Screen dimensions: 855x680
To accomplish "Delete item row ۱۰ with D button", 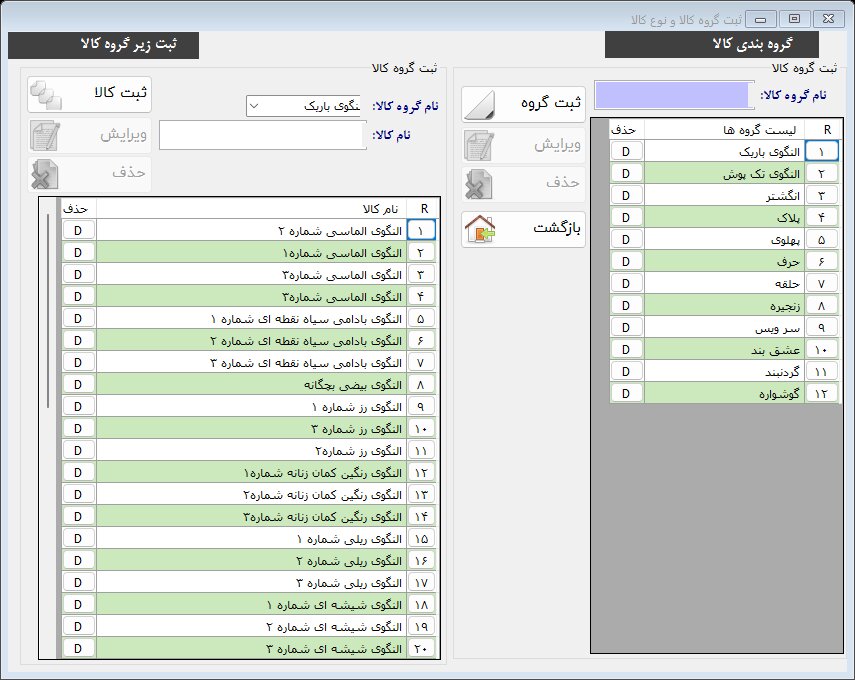I will click(78, 429).
